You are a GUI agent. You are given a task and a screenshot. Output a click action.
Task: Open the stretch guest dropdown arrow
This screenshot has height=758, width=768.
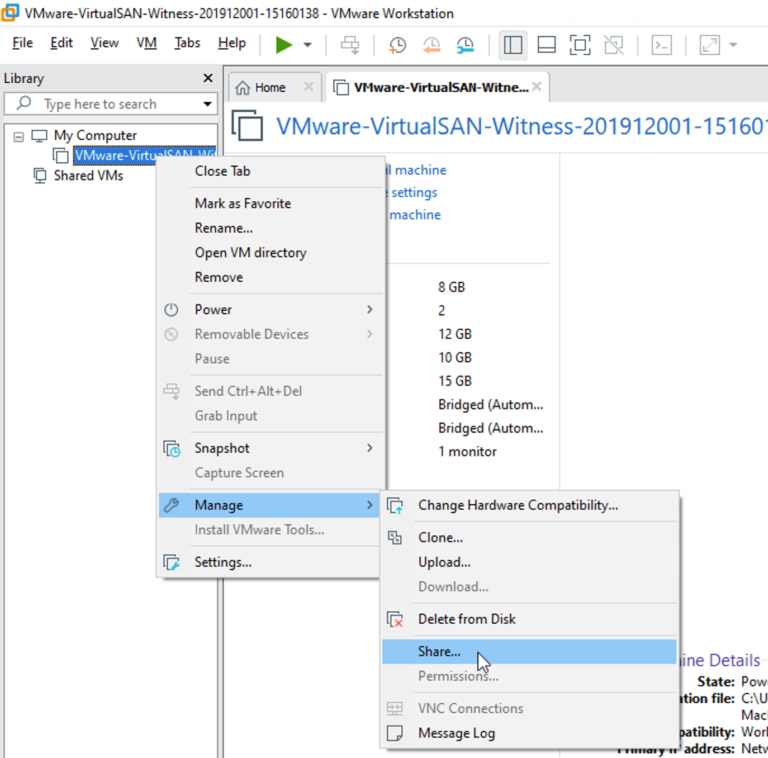click(733, 45)
